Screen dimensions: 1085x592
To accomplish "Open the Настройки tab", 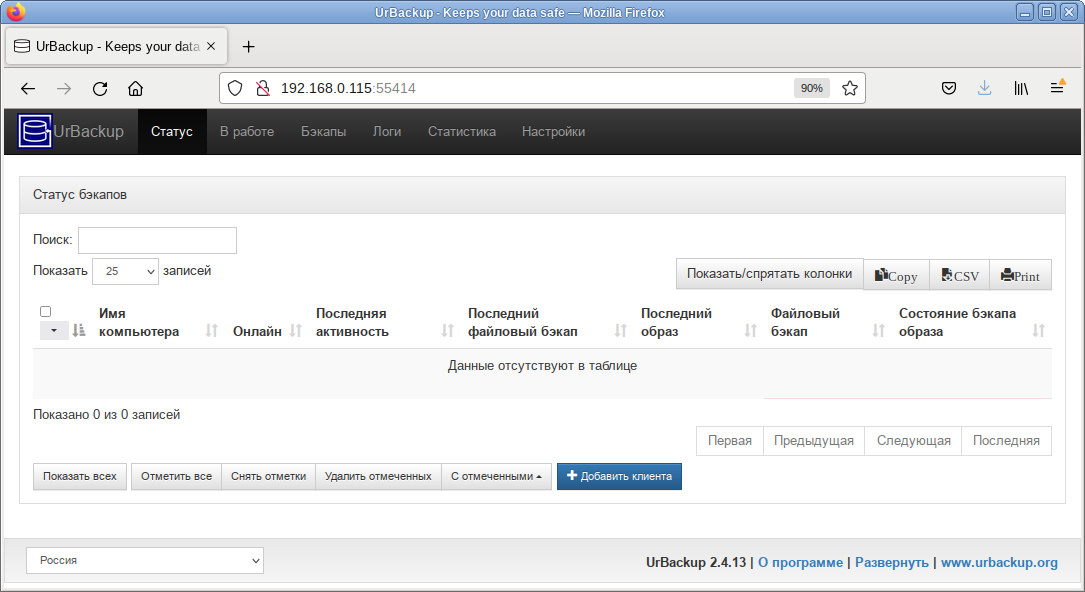I will tap(554, 131).
